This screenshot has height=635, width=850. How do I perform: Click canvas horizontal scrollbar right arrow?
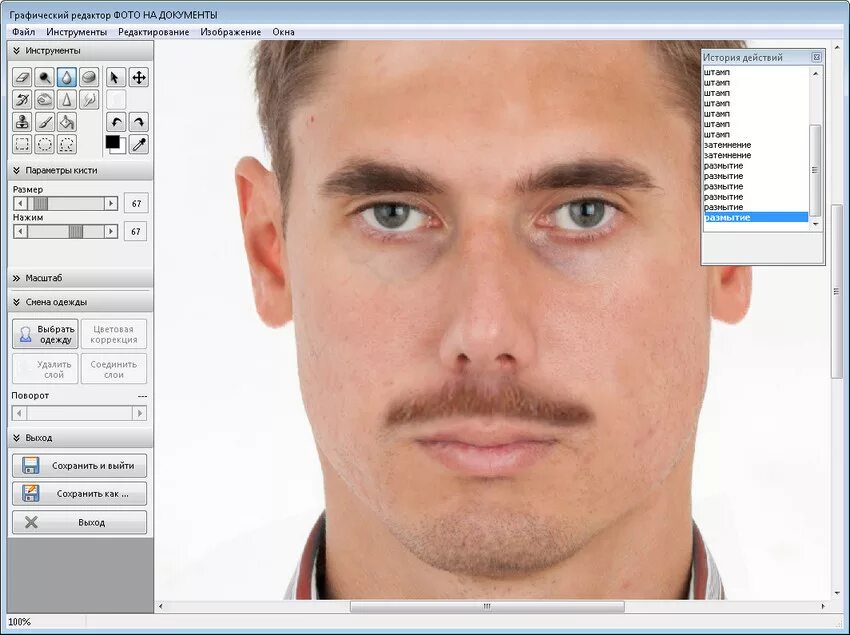pos(823,606)
